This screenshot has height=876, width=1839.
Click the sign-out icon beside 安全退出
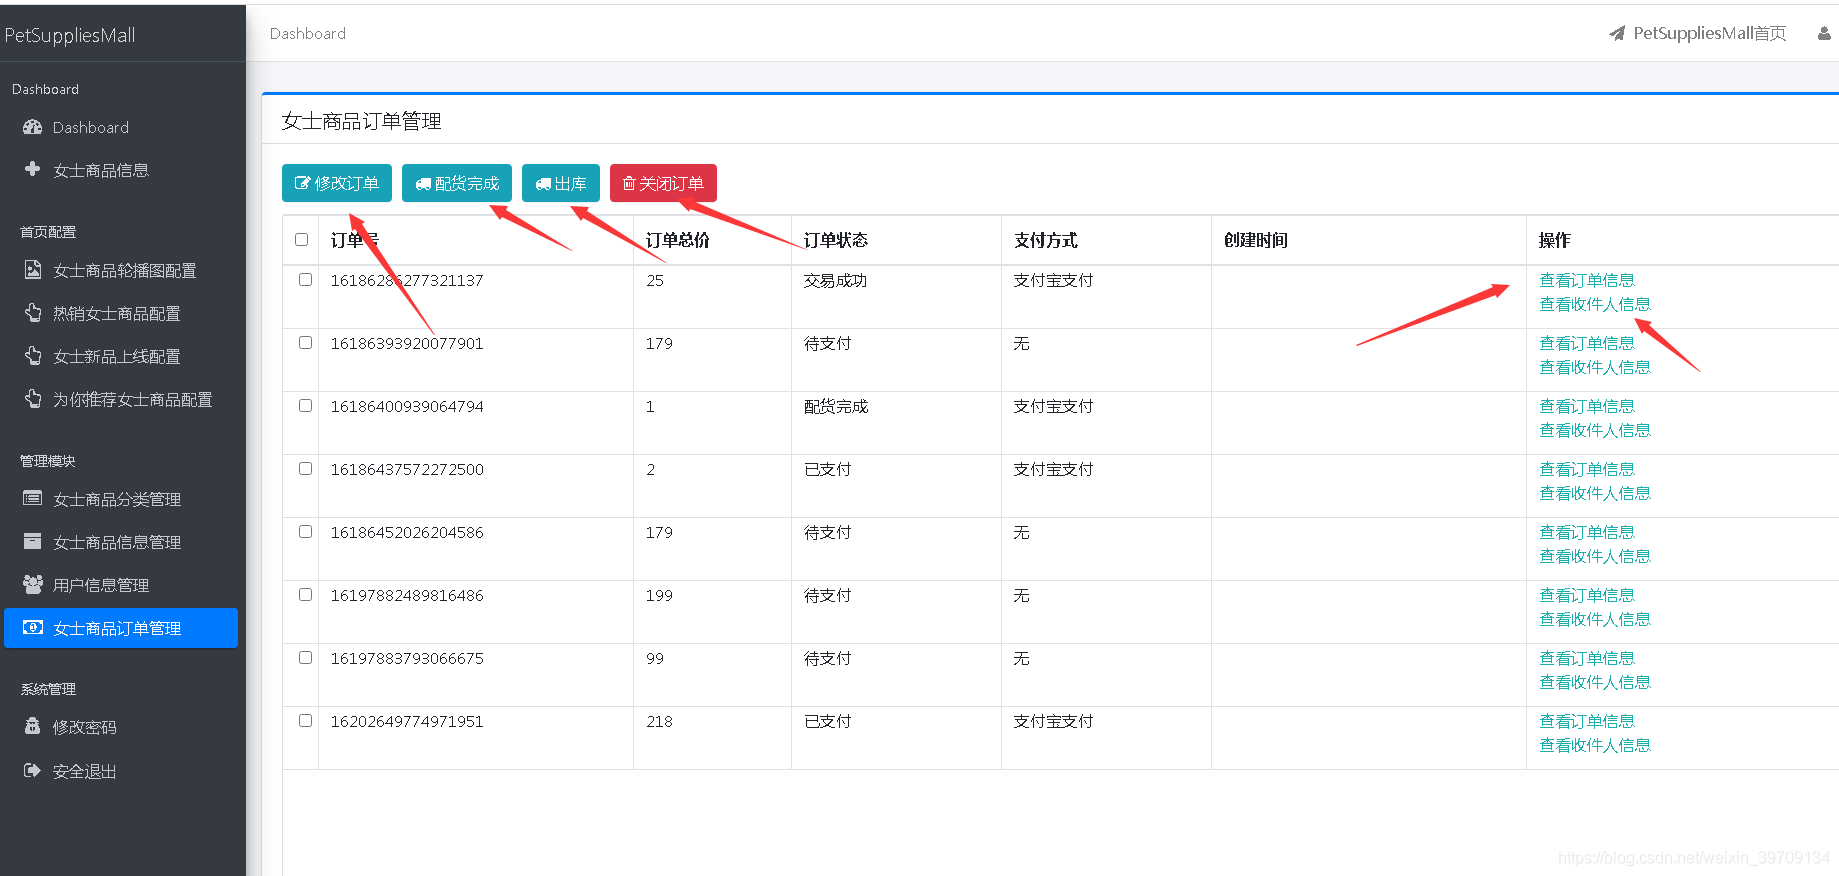[x=33, y=770]
